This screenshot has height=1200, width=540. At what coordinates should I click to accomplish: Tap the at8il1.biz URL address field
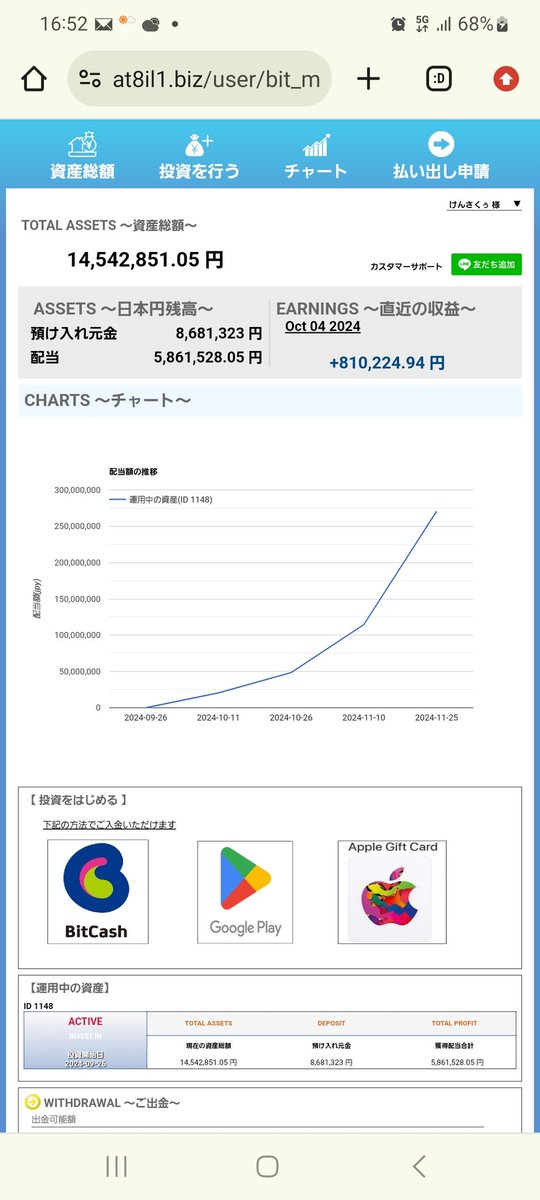200,79
